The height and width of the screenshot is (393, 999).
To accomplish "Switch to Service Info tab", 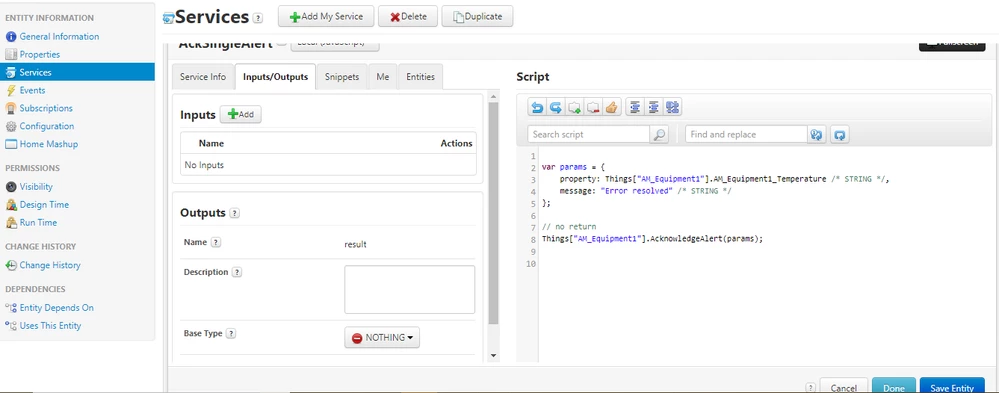I will click(x=203, y=76).
